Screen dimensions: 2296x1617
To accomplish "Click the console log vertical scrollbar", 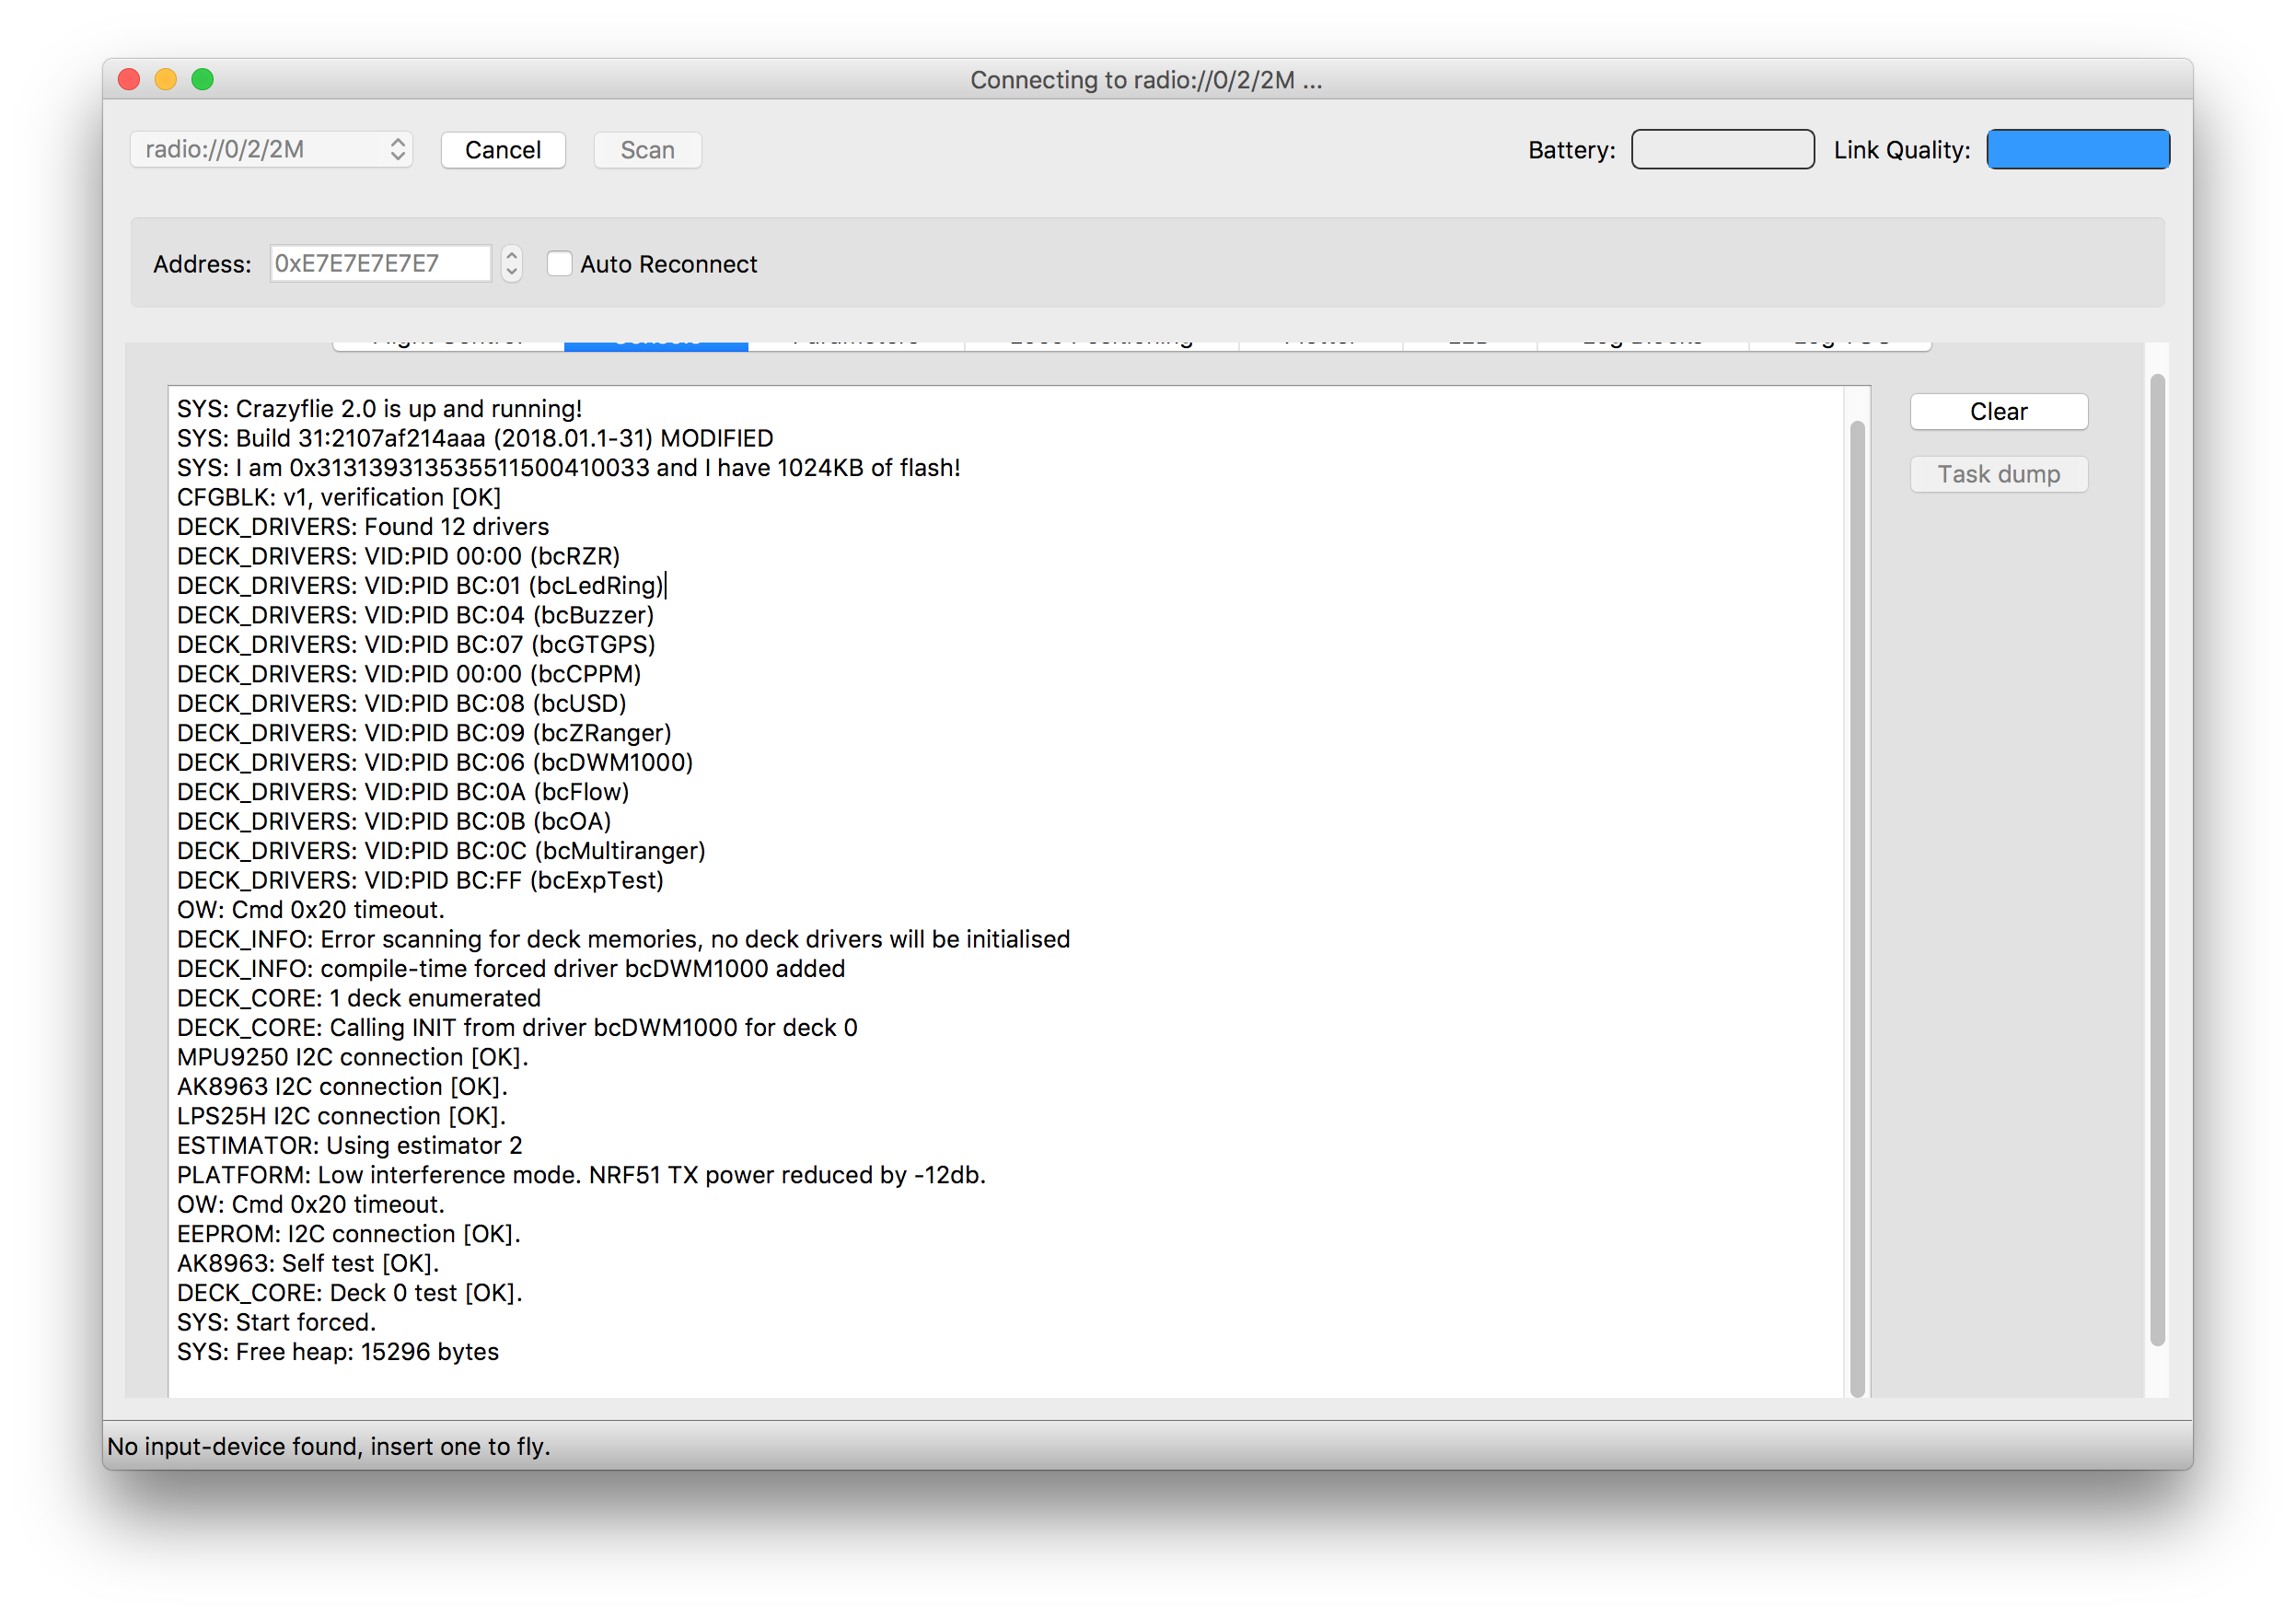I will tap(1857, 900).
